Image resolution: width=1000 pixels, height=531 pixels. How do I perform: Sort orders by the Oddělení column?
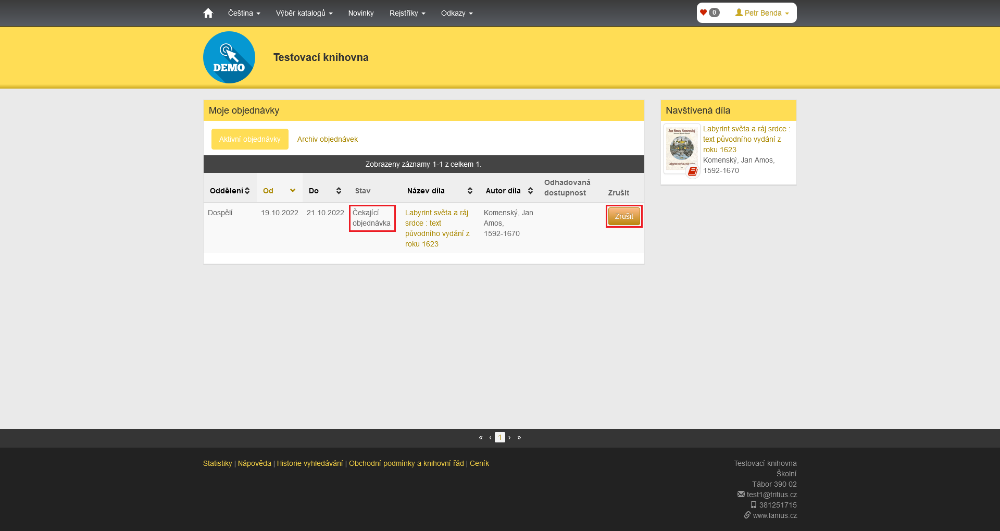(229, 190)
